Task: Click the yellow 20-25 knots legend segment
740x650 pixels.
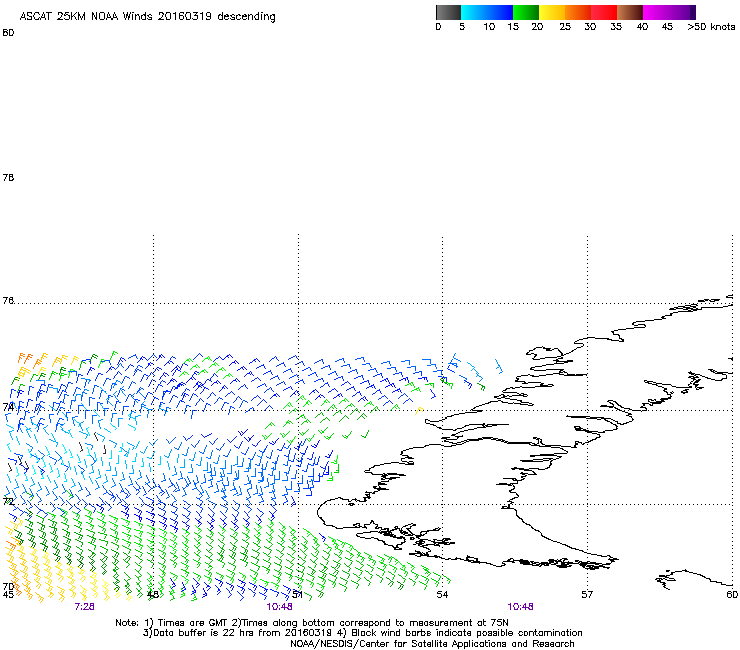Action: (x=552, y=12)
